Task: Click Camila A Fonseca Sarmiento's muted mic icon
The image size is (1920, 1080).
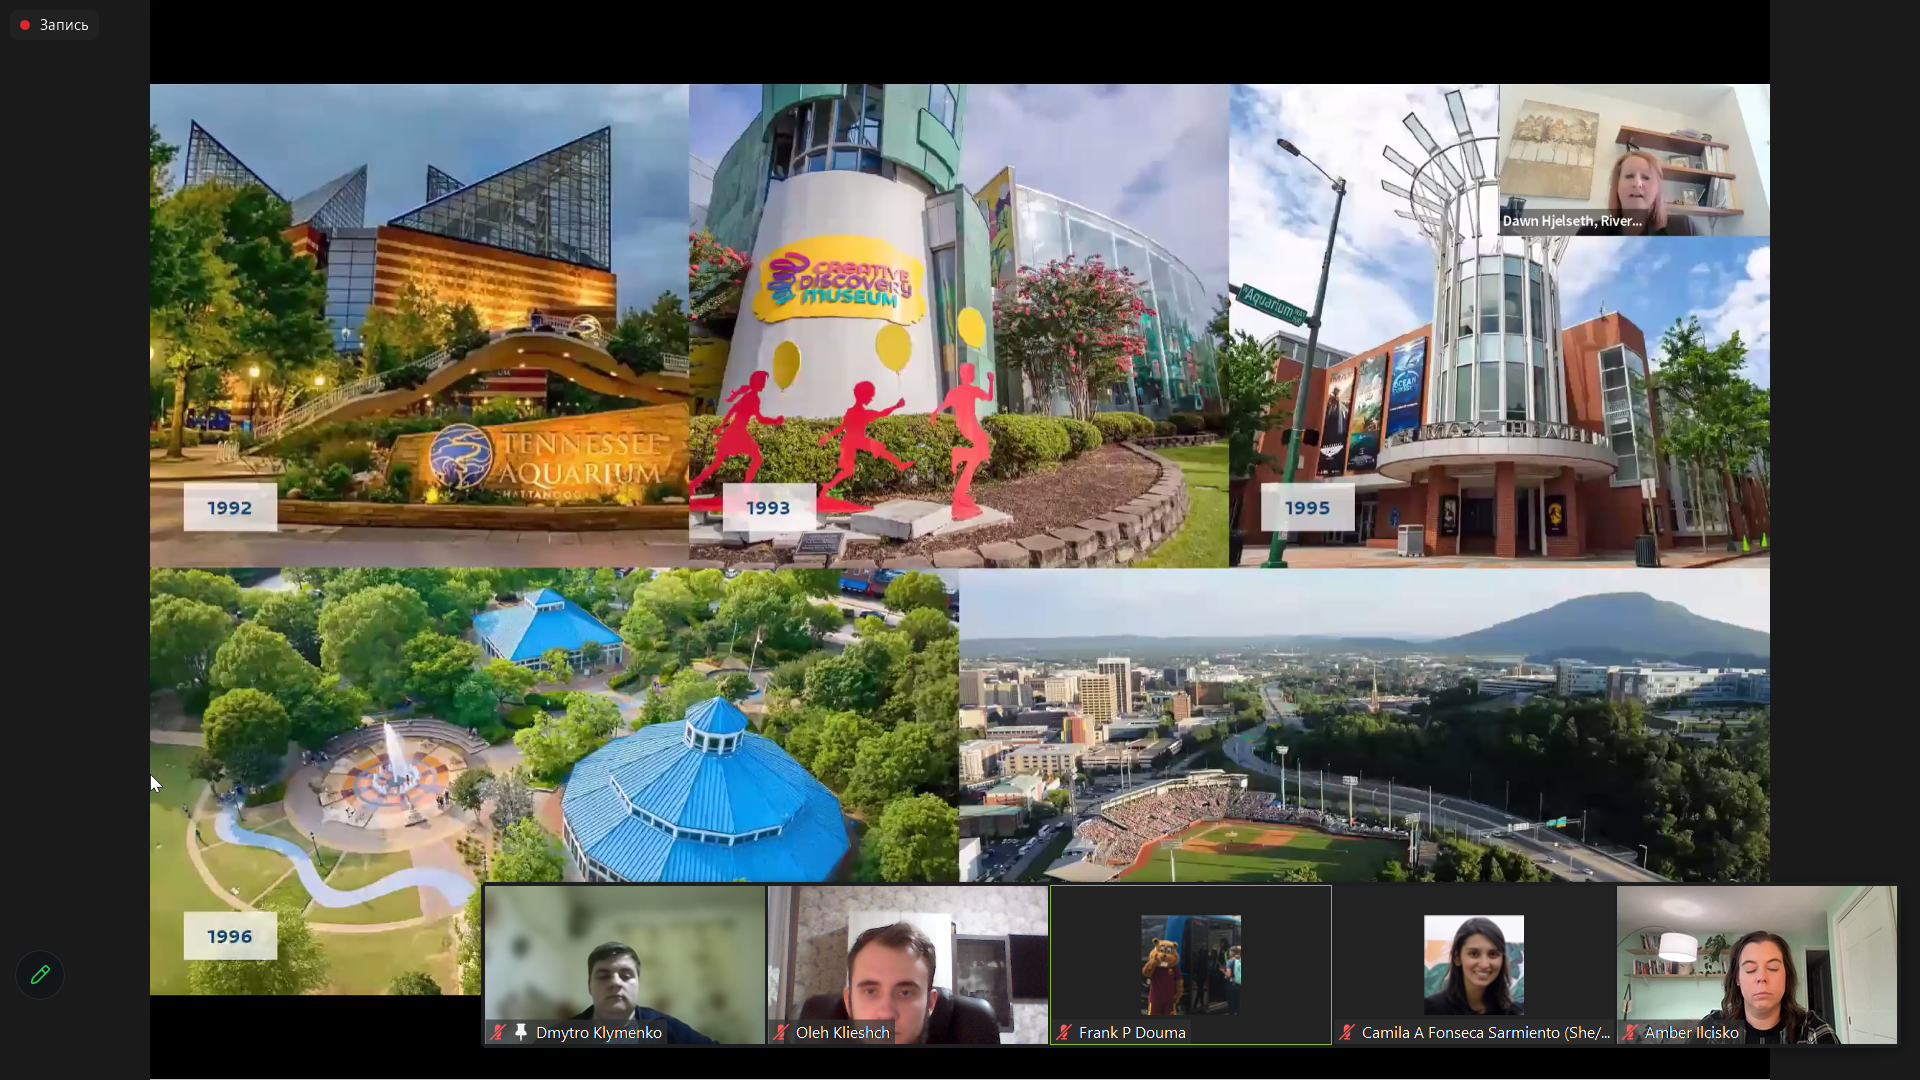Action: coord(1347,1032)
